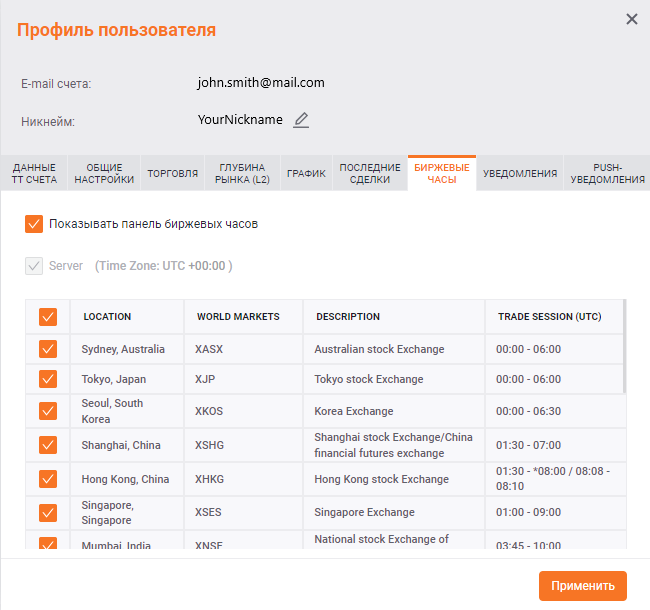Uncheck the Shanghai, China row checkbox
Image resolution: width=650 pixels, height=610 pixels.
[48, 445]
